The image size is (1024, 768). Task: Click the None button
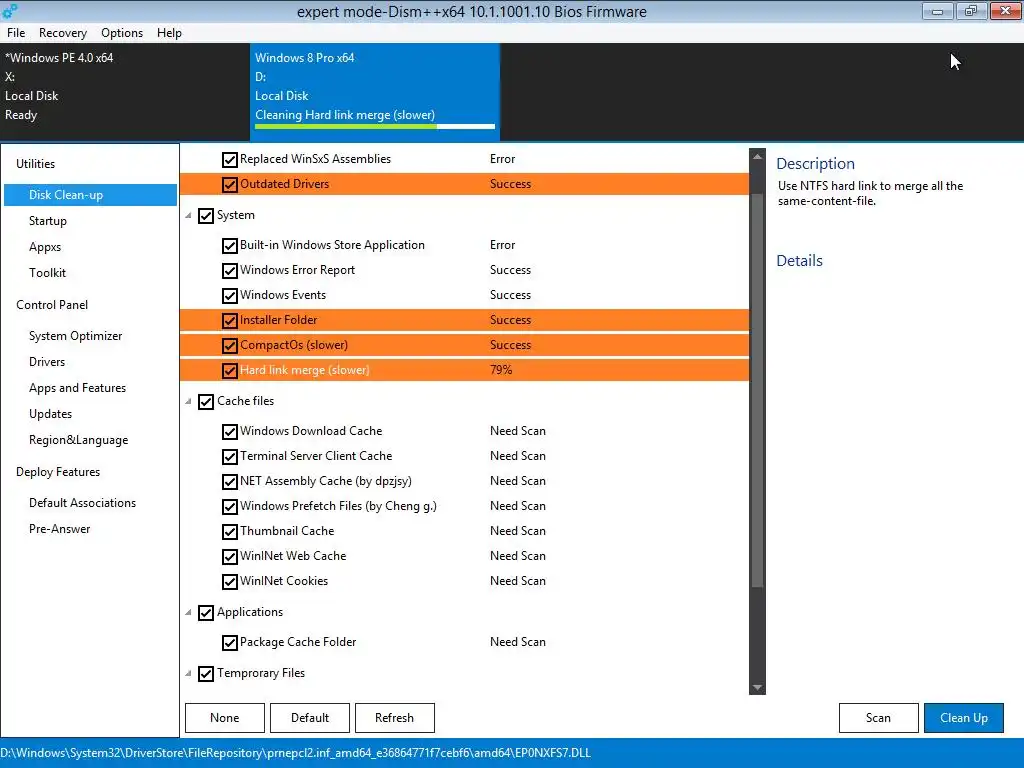pyautogui.click(x=225, y=718)
